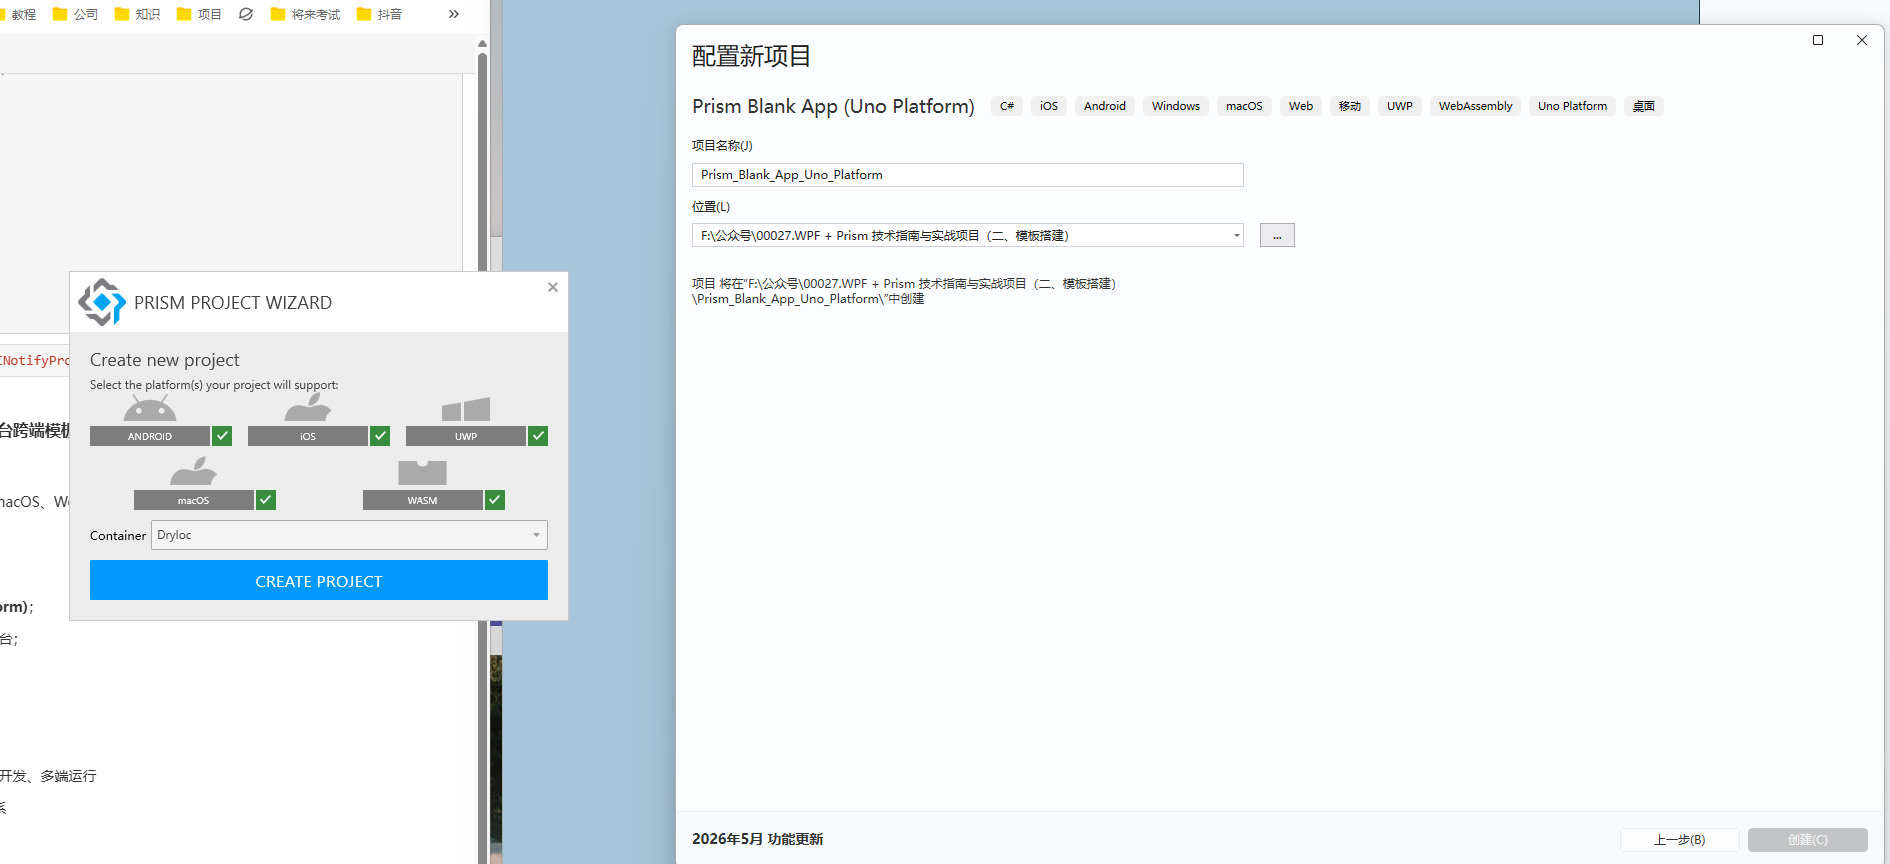Screen dimensions: 1890x864
Task: Open the 抖音 bookmark folder
Action: (380, 14)
